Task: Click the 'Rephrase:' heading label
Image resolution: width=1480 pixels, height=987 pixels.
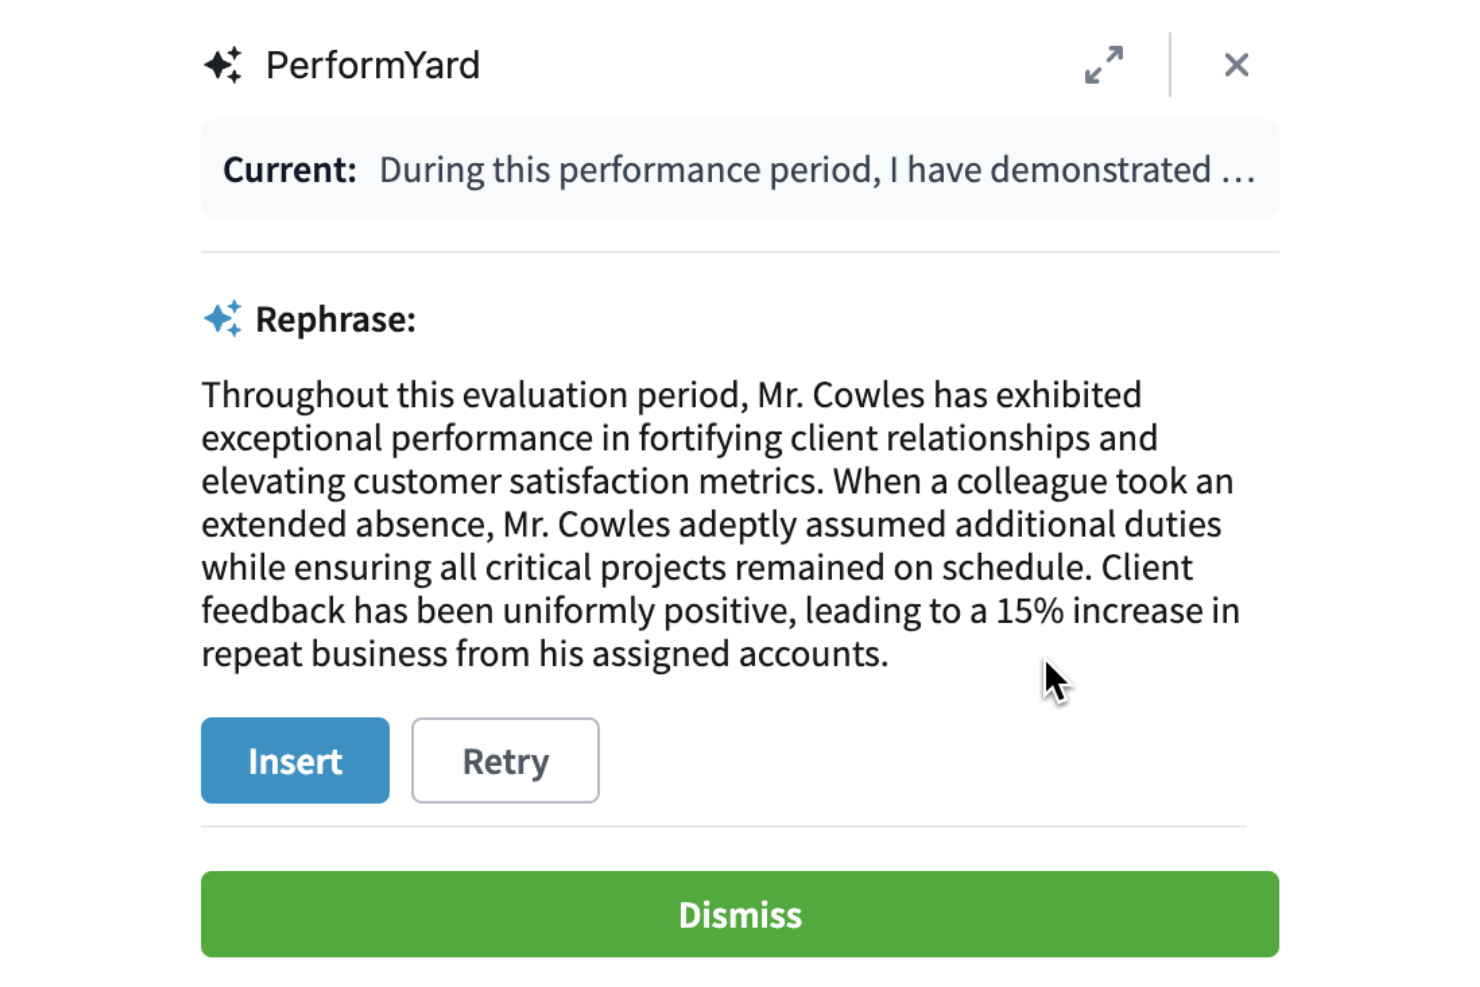Action: pos(335,320)
